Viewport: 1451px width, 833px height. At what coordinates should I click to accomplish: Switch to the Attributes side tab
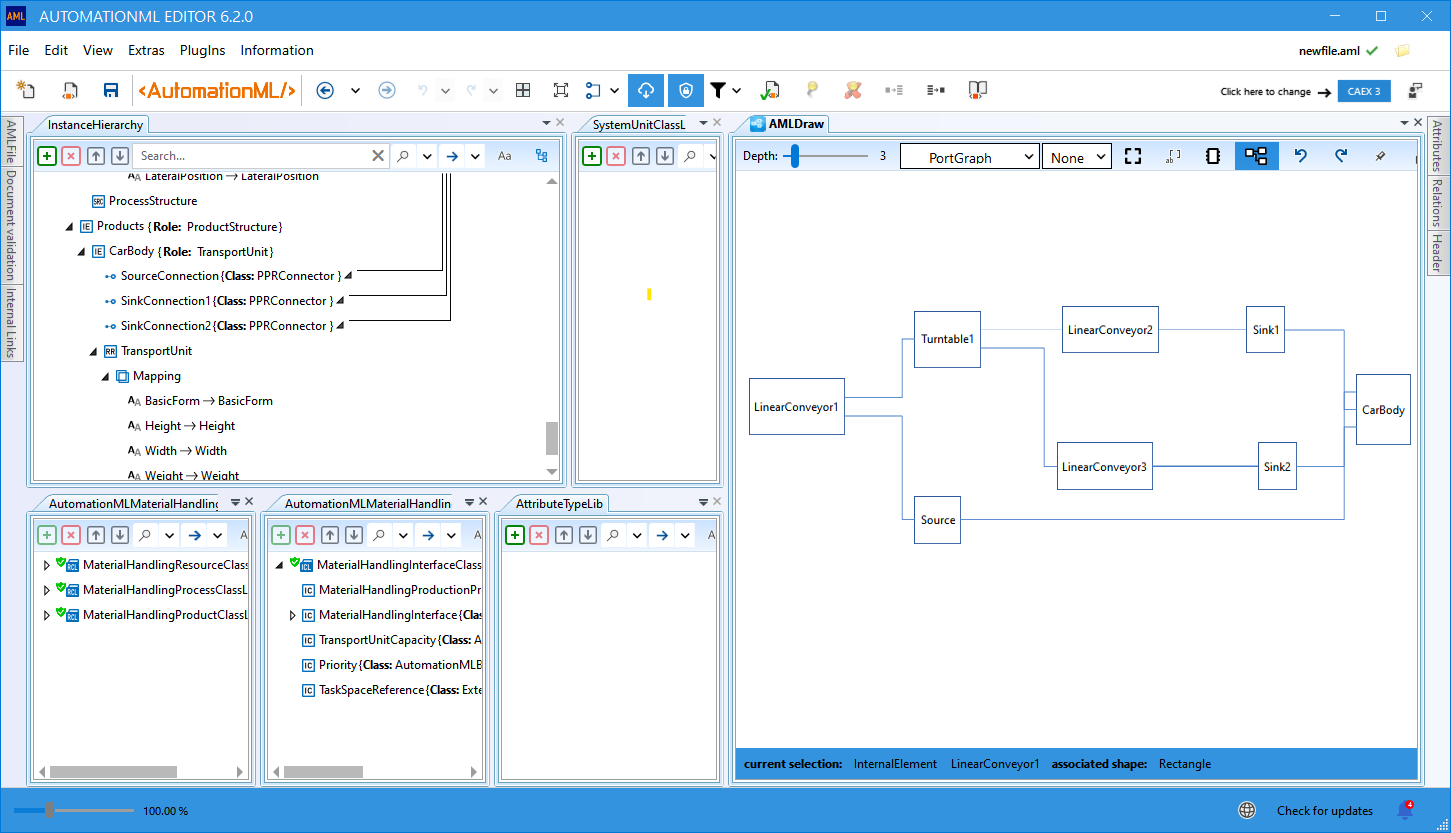(x=1436, y=146)
